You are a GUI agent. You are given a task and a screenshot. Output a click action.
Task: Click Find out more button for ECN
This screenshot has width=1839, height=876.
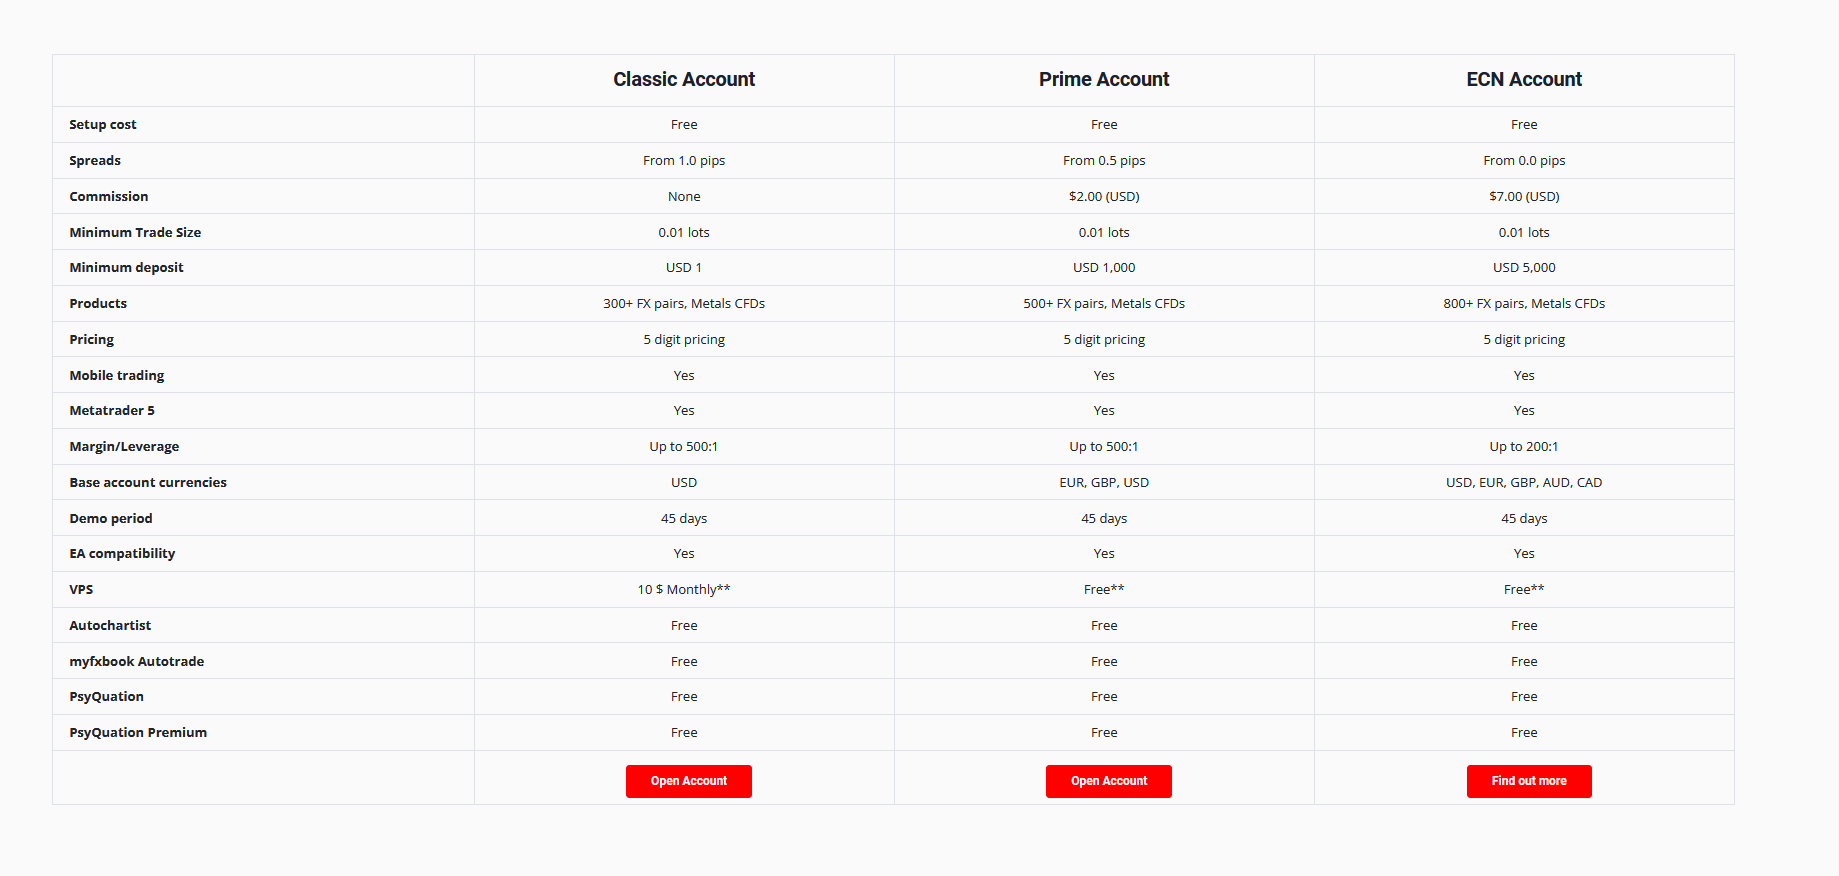[x=1529, y=781]
